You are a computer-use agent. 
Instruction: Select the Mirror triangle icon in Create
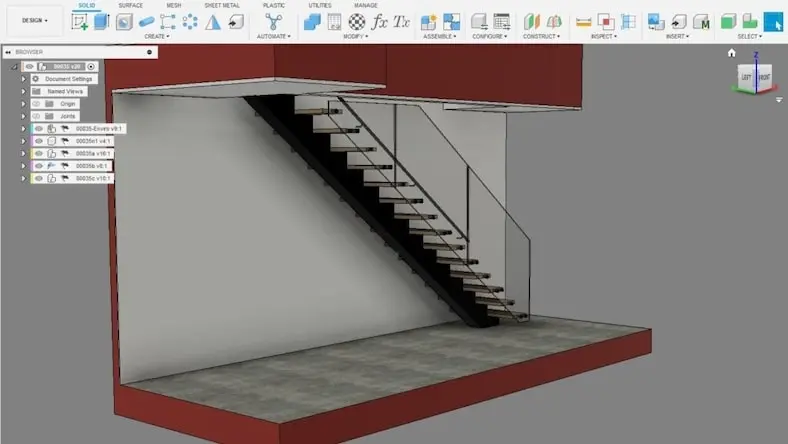tap(213, 22)
